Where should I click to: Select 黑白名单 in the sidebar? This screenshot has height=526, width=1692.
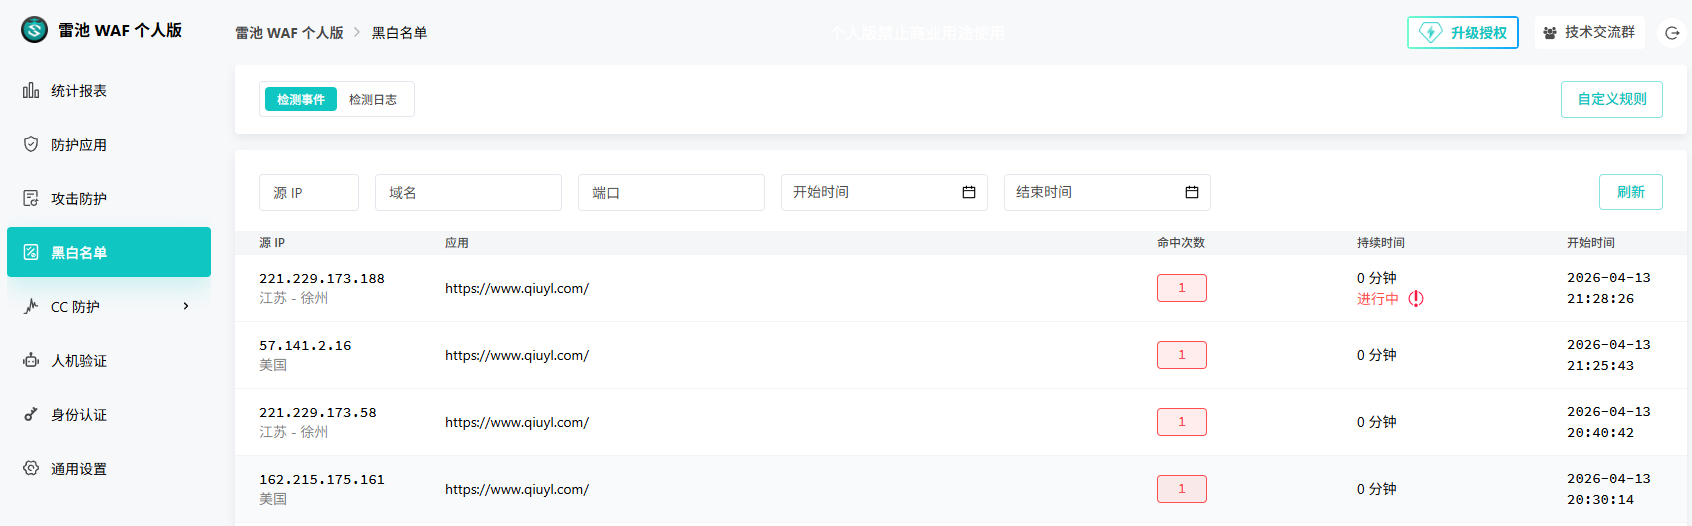[109, 252]
